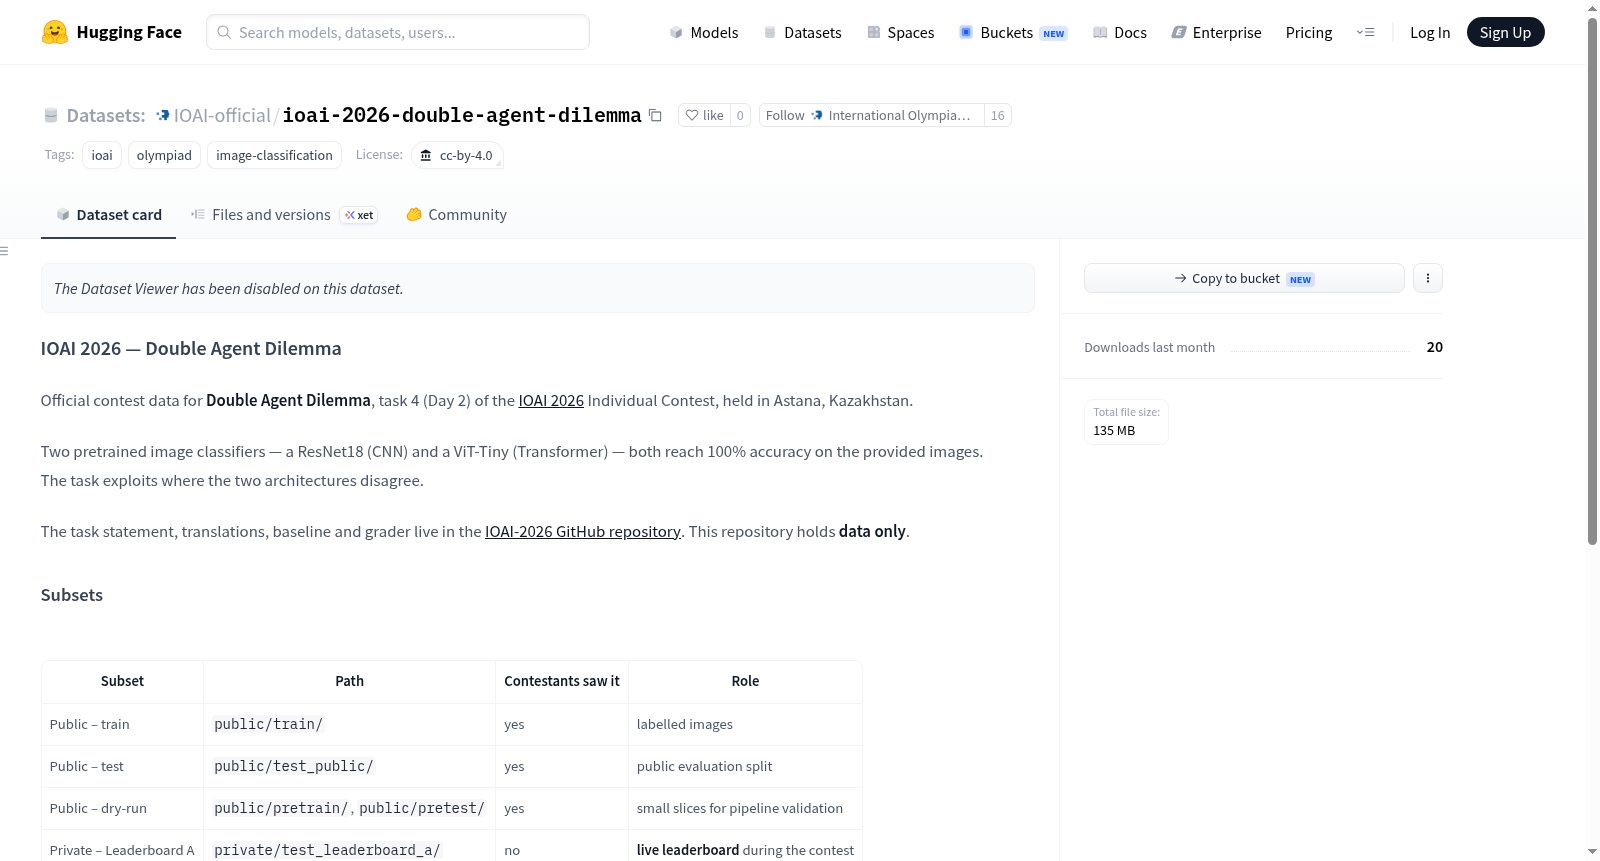1600x861 pixels.
Task: Expand the navigation overflow menu icon
Action: 1365,32
